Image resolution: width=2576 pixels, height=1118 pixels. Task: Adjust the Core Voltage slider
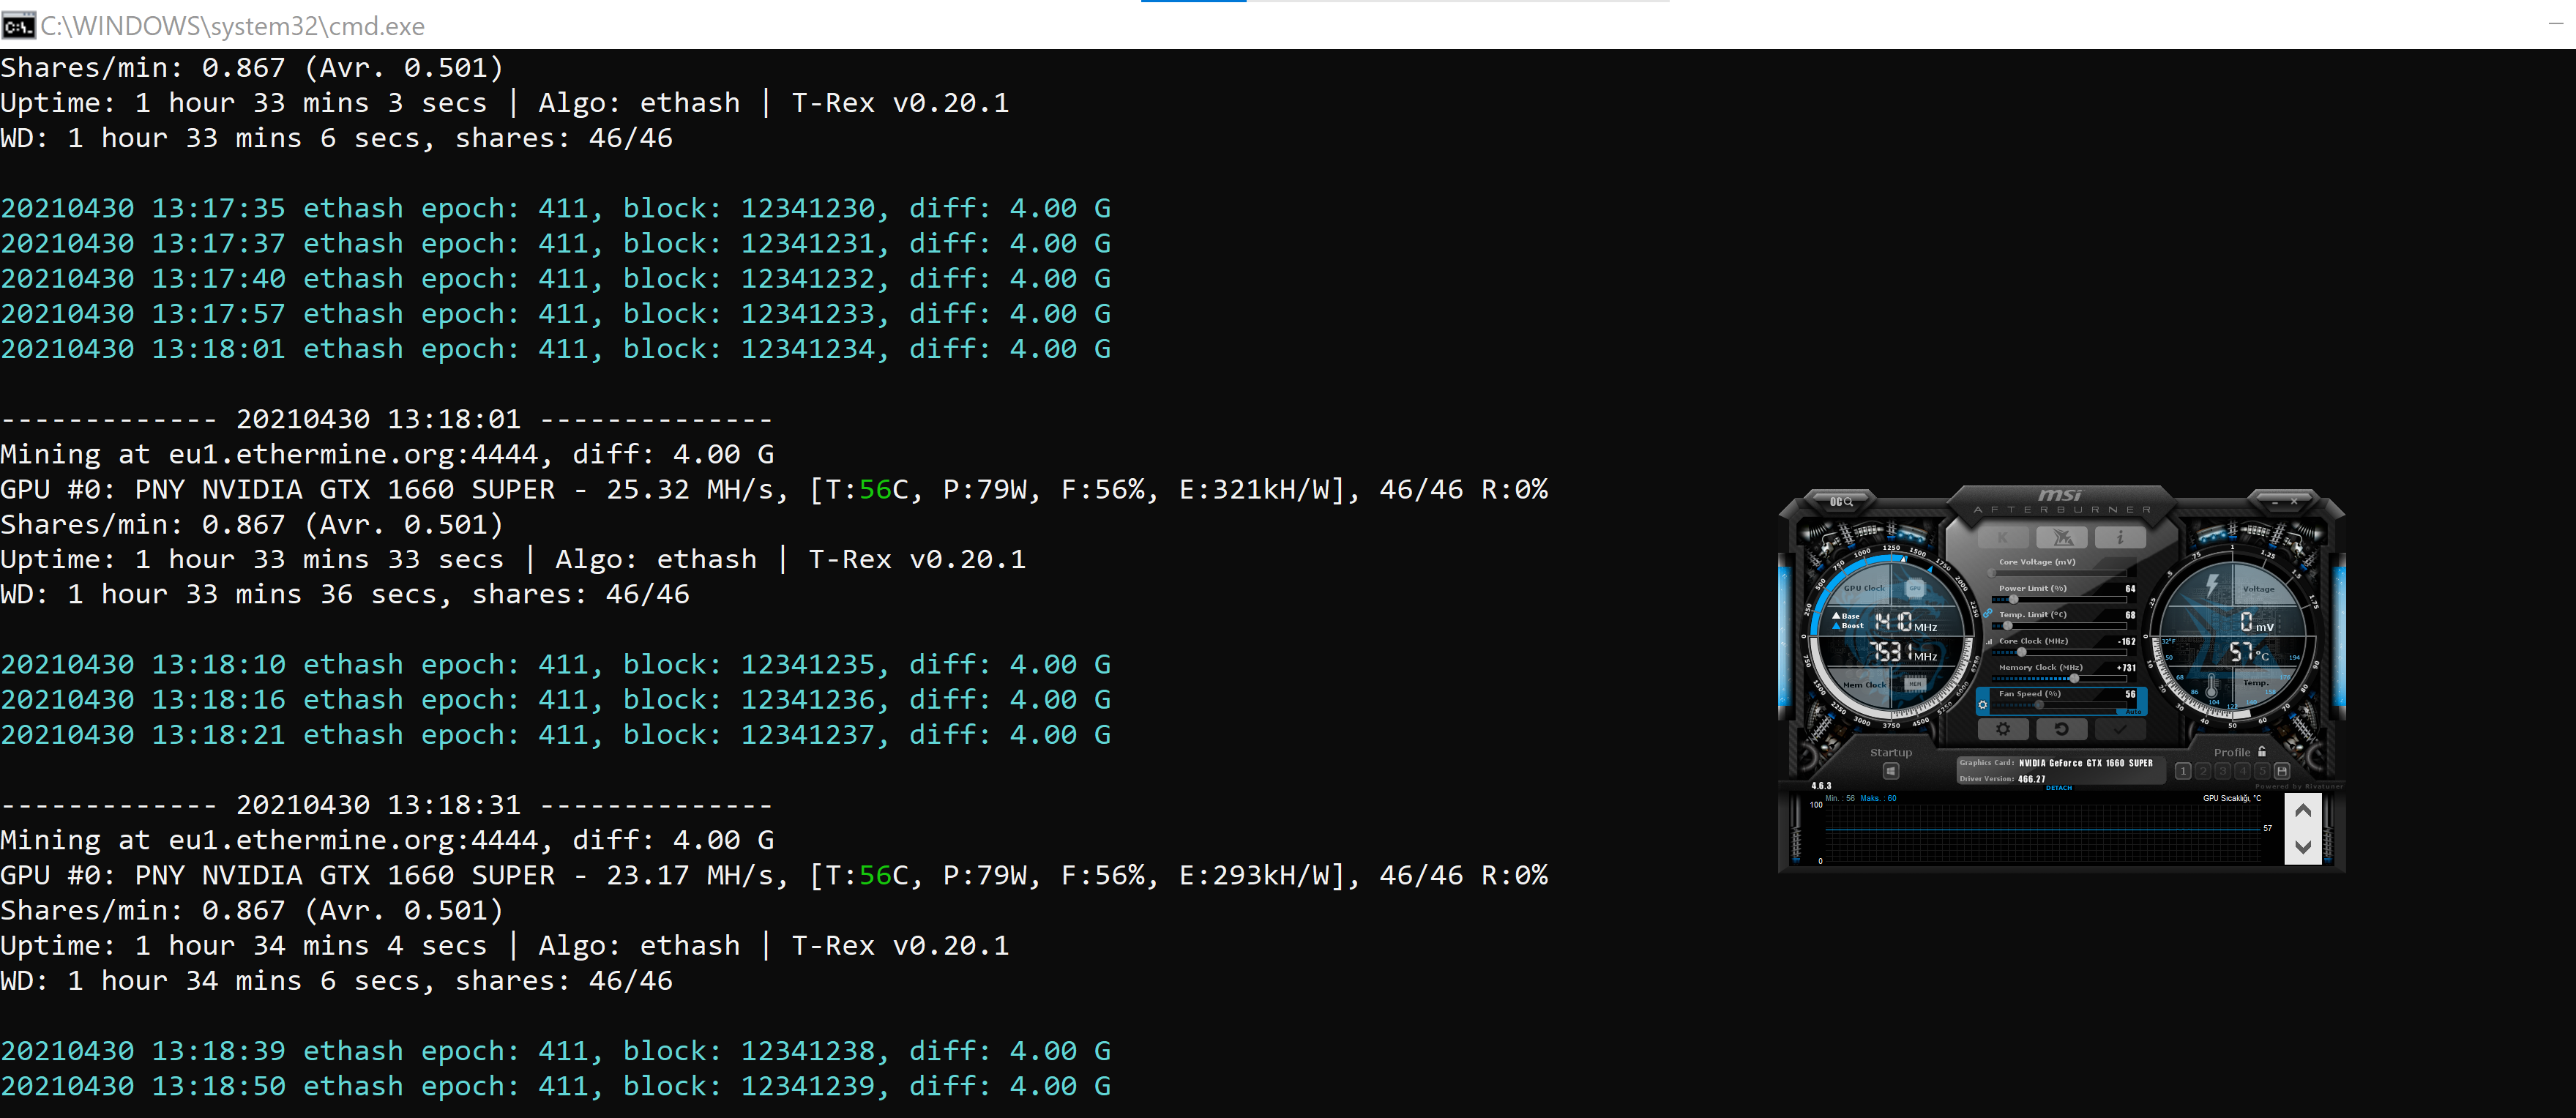[x=2059, y=574]
